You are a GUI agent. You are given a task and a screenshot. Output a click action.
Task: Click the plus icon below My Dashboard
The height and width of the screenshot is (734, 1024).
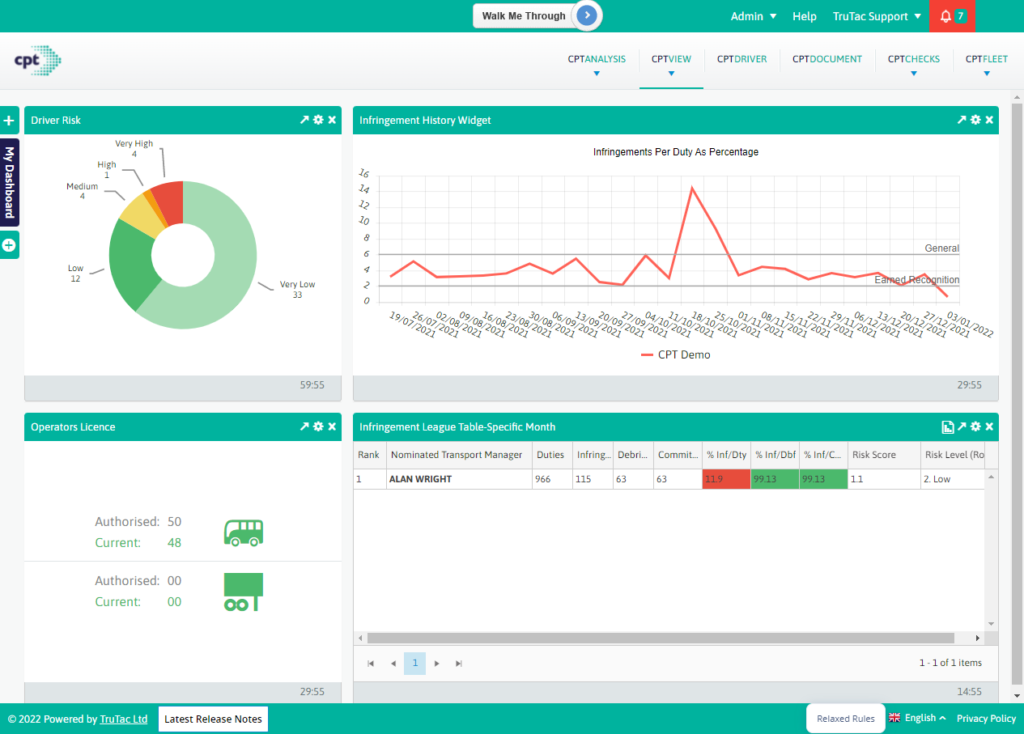pyautogui.click(x=9, y=244)
